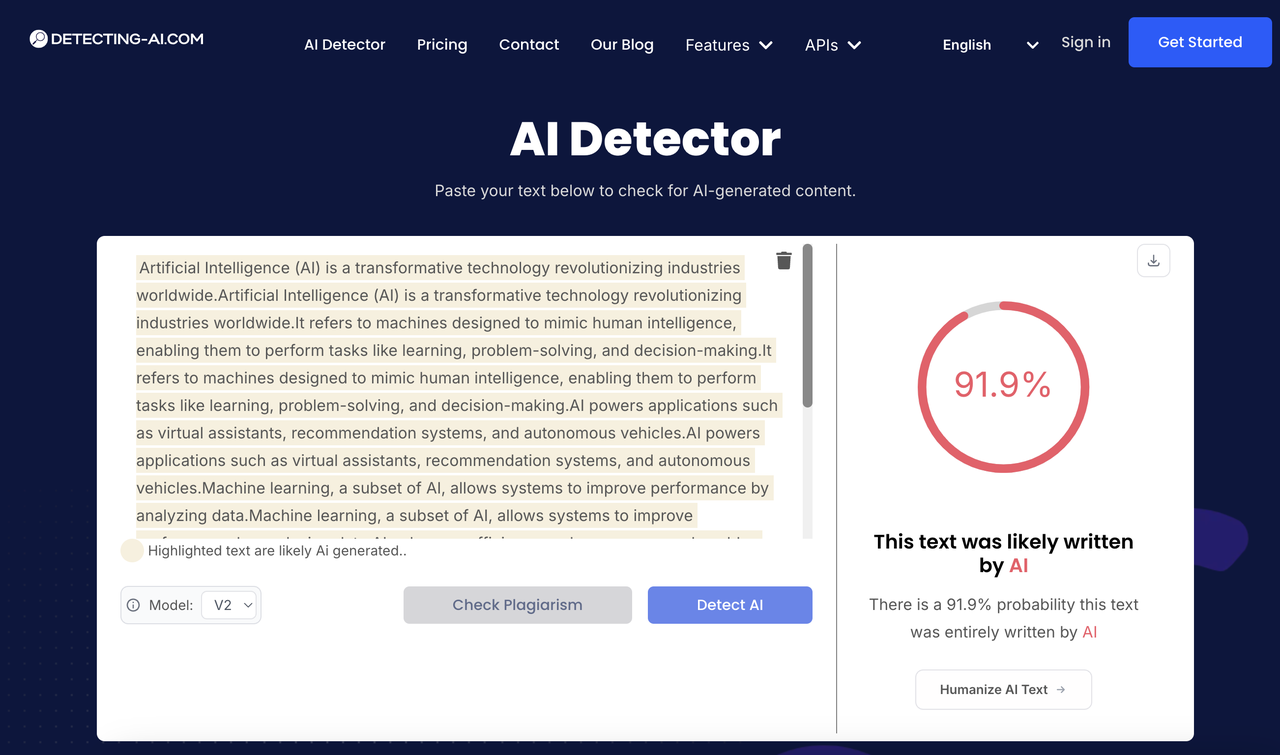Delete text with the trash icon
Viewport: 1280px width, 755px height.
[784, 260]
